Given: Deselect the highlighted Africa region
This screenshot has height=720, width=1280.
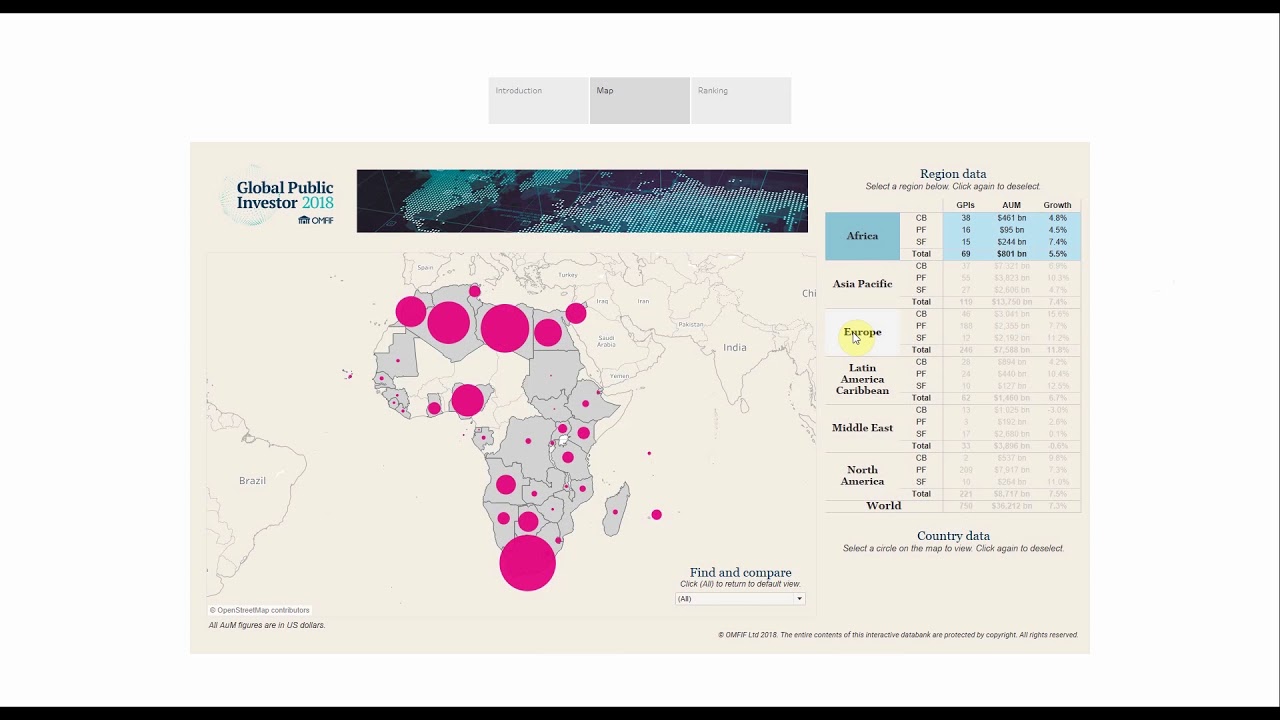Looking at the screenshot, I should [862, 236].
